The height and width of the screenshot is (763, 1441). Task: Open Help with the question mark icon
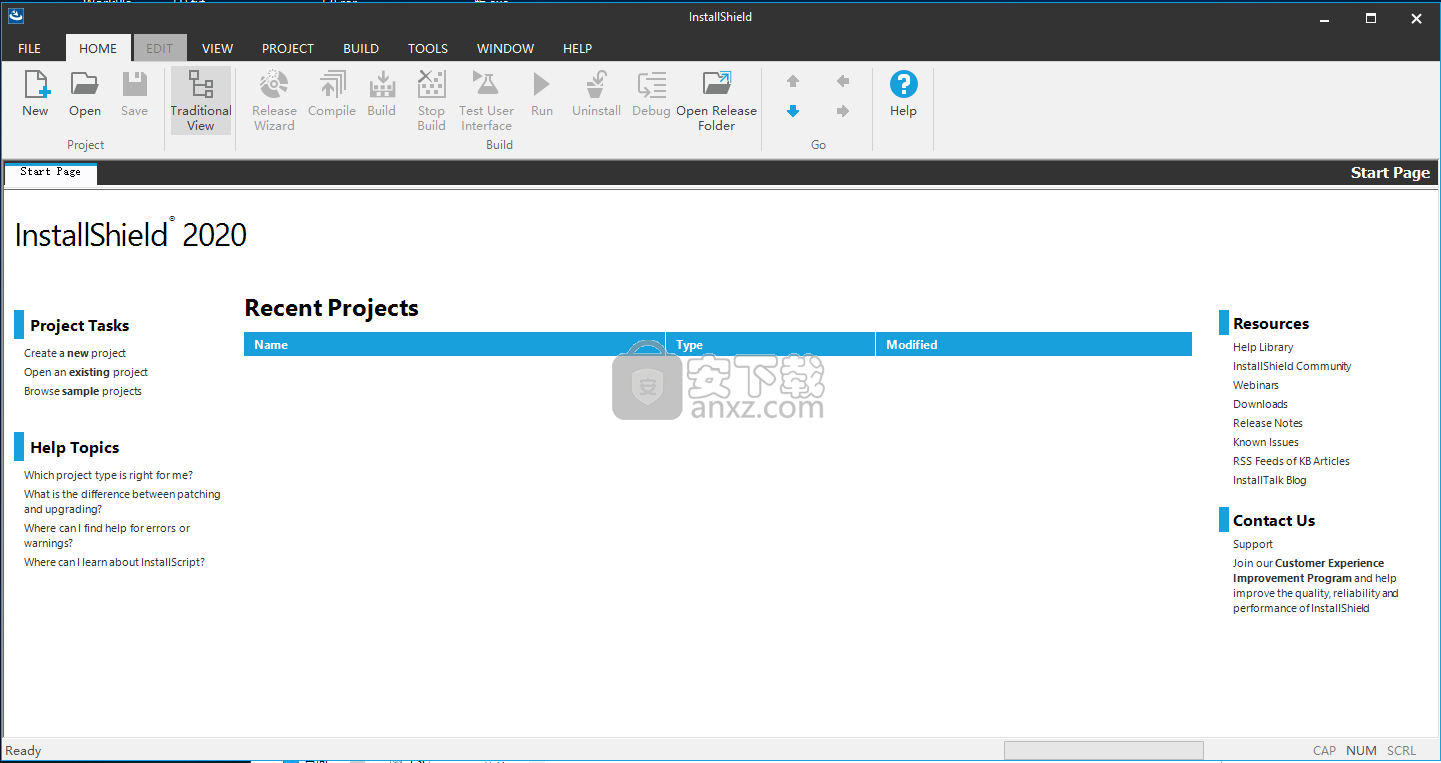pos(904,85)
